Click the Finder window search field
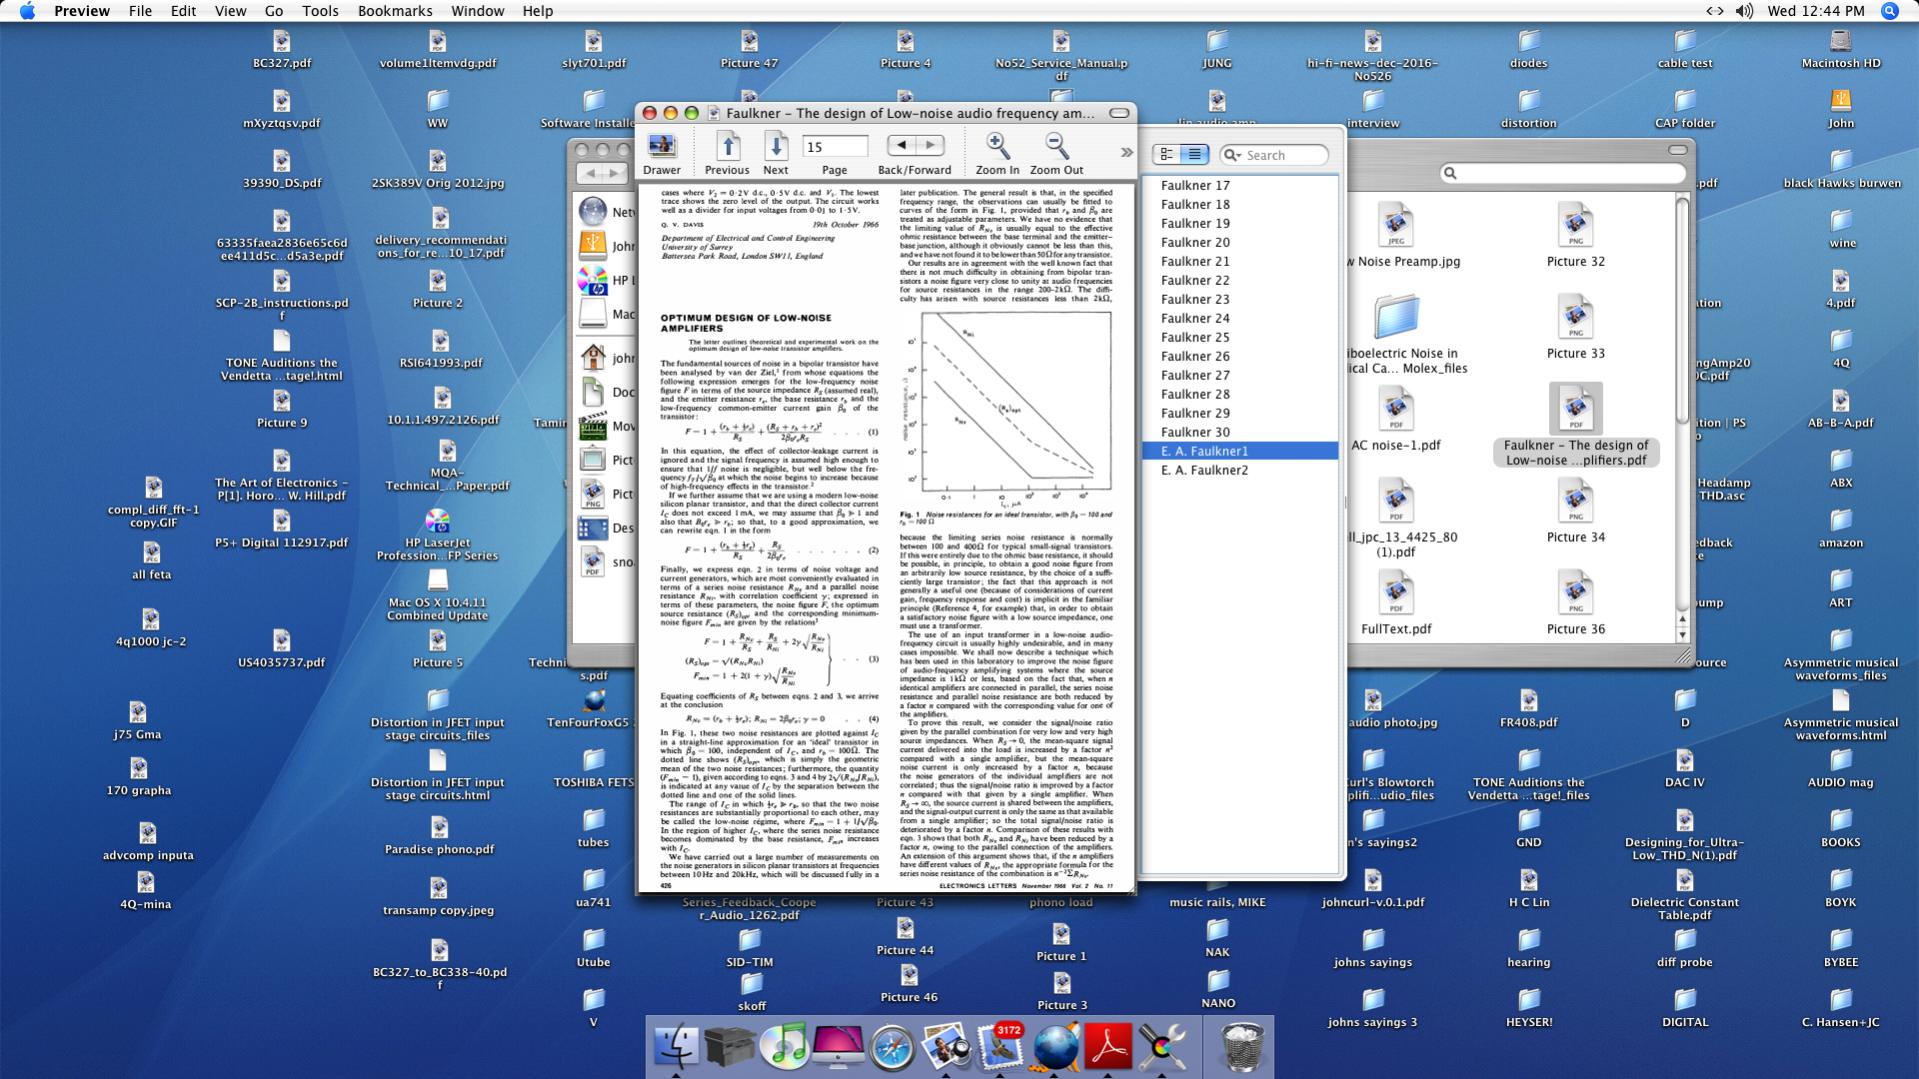 coord(1562,173)
